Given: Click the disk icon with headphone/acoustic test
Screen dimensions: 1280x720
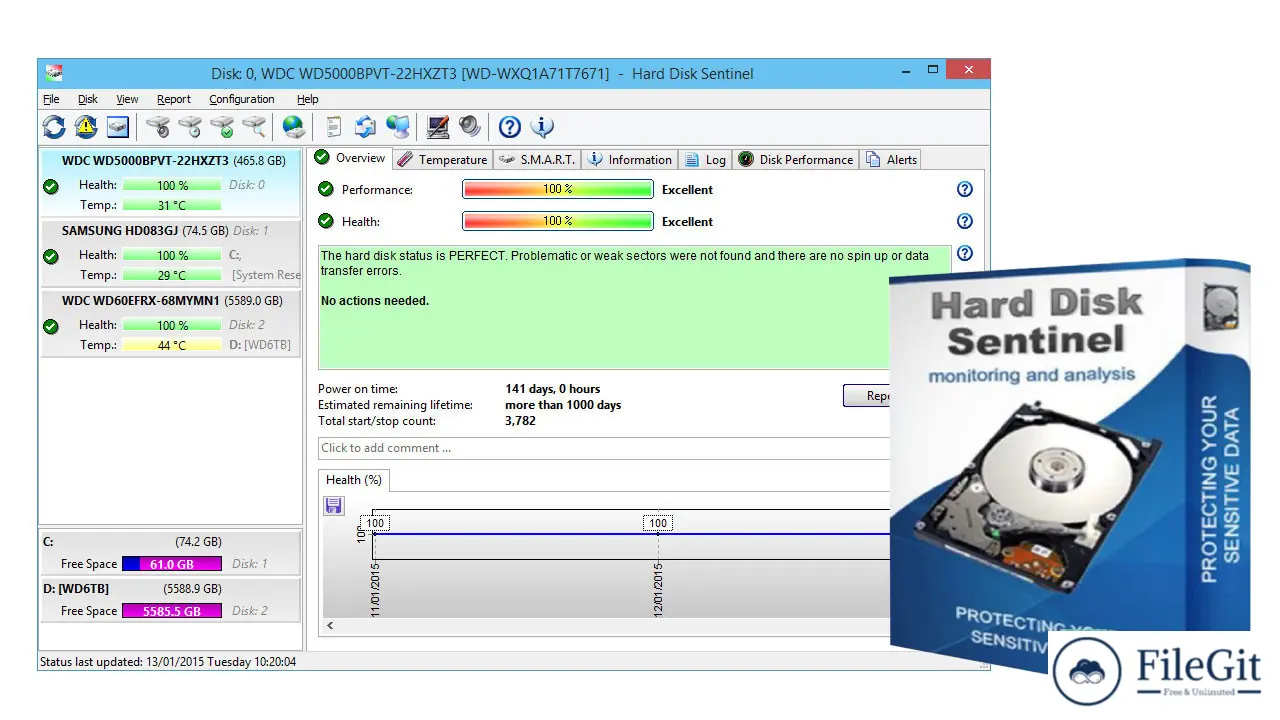Looking at the screenshot, I should (158, 127).
